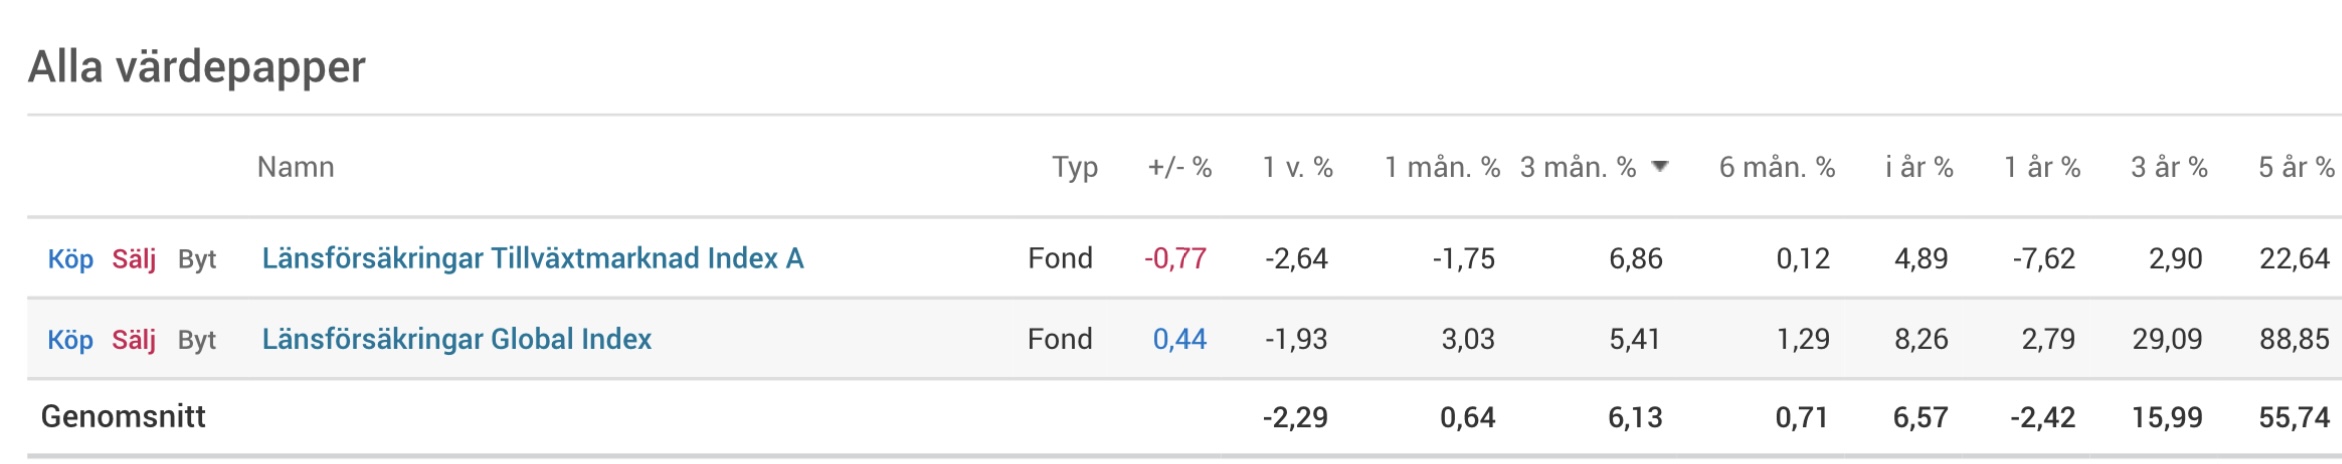The width and height of the screenshot is (2342, 464).
Task: Click the 3 mån. % column header
Action: [1578, 167]
